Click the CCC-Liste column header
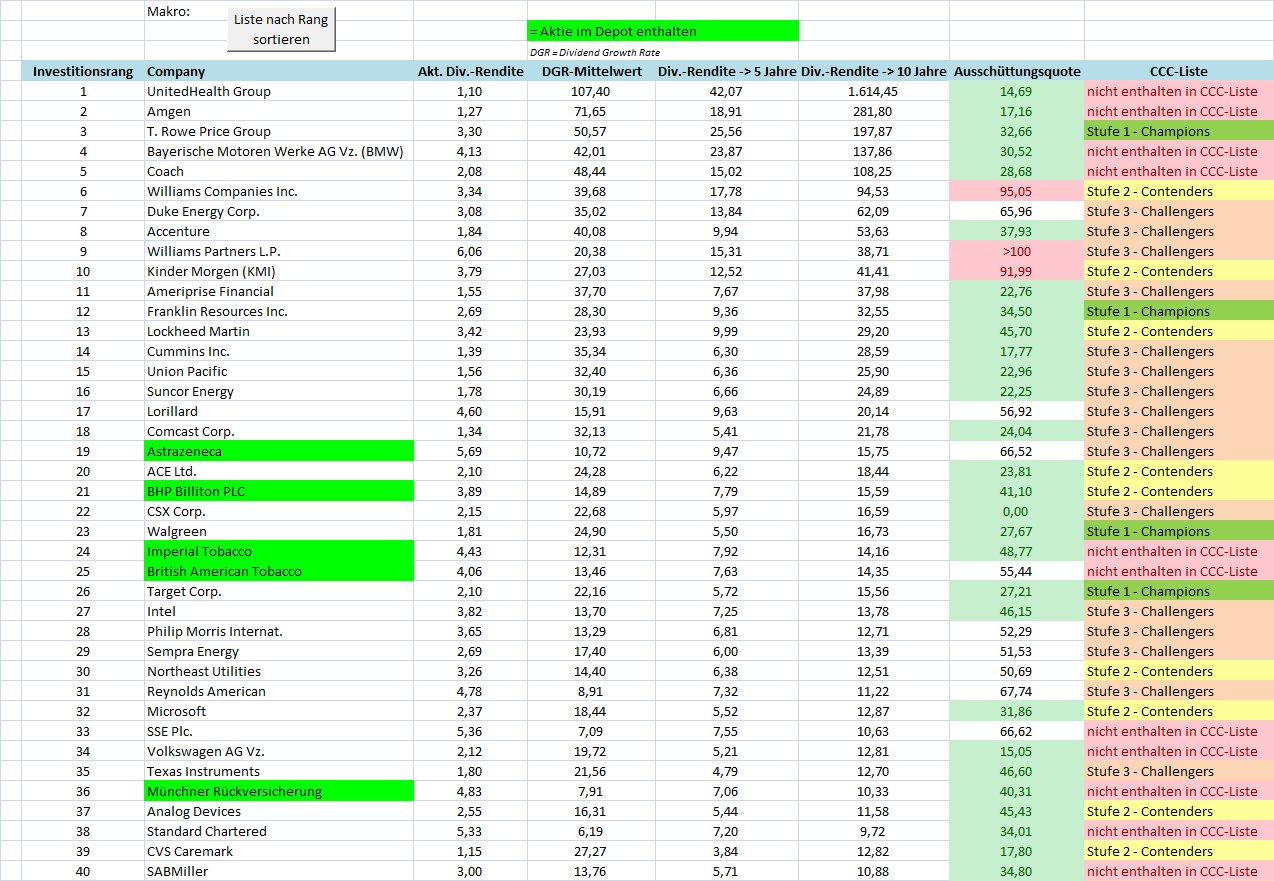Viewport: 1274px width, 881px height. 1179,71
